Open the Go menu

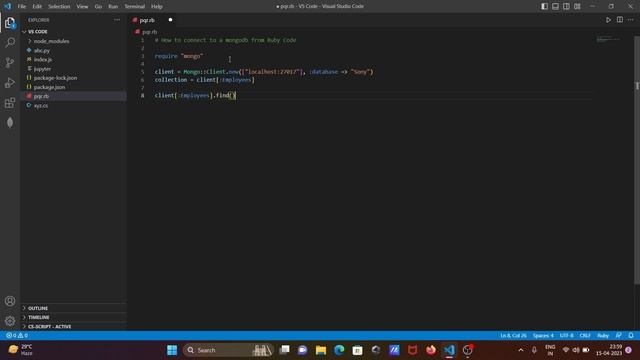tap(98, 6)
